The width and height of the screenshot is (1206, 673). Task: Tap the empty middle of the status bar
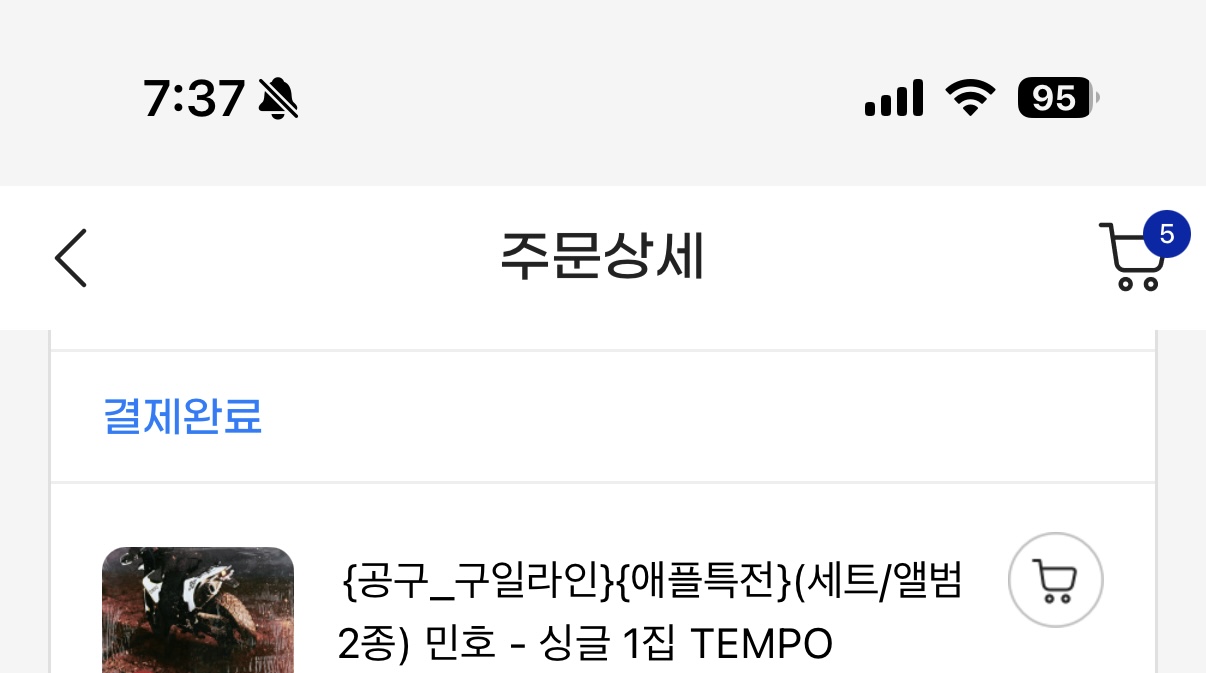tap(580, 98)
